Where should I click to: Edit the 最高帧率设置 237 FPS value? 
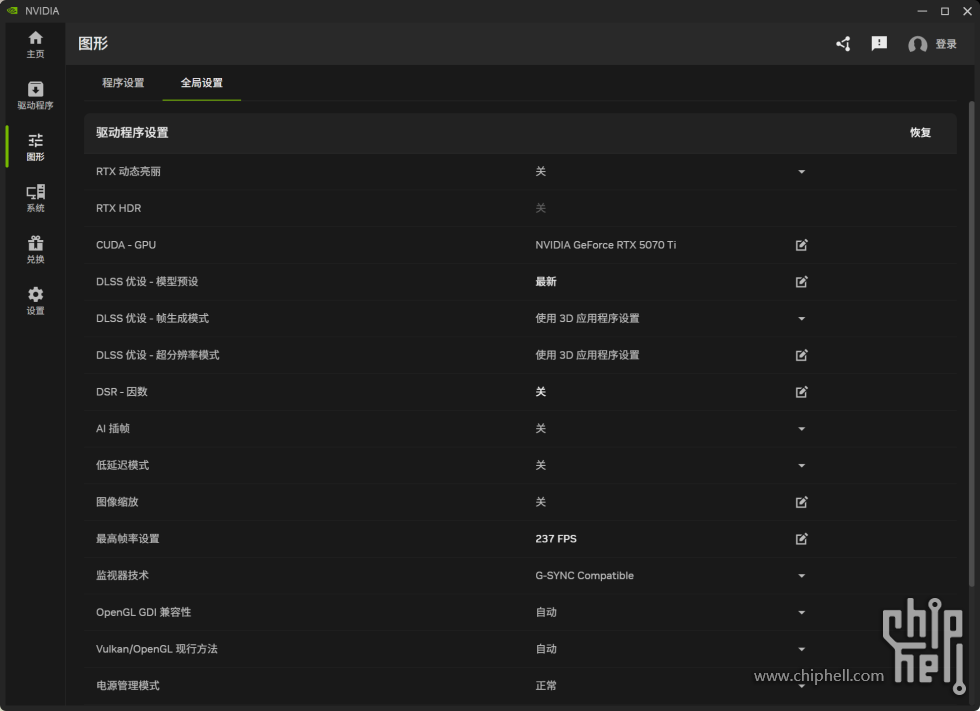(801, 538)
